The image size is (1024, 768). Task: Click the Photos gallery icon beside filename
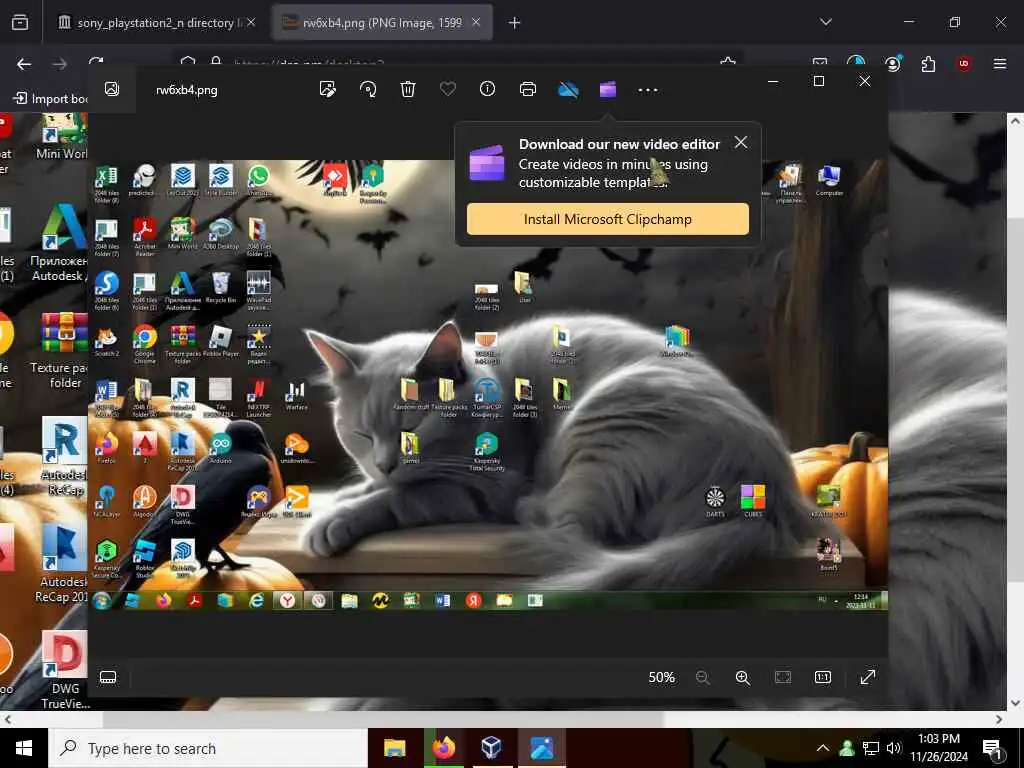coord(112,89)
